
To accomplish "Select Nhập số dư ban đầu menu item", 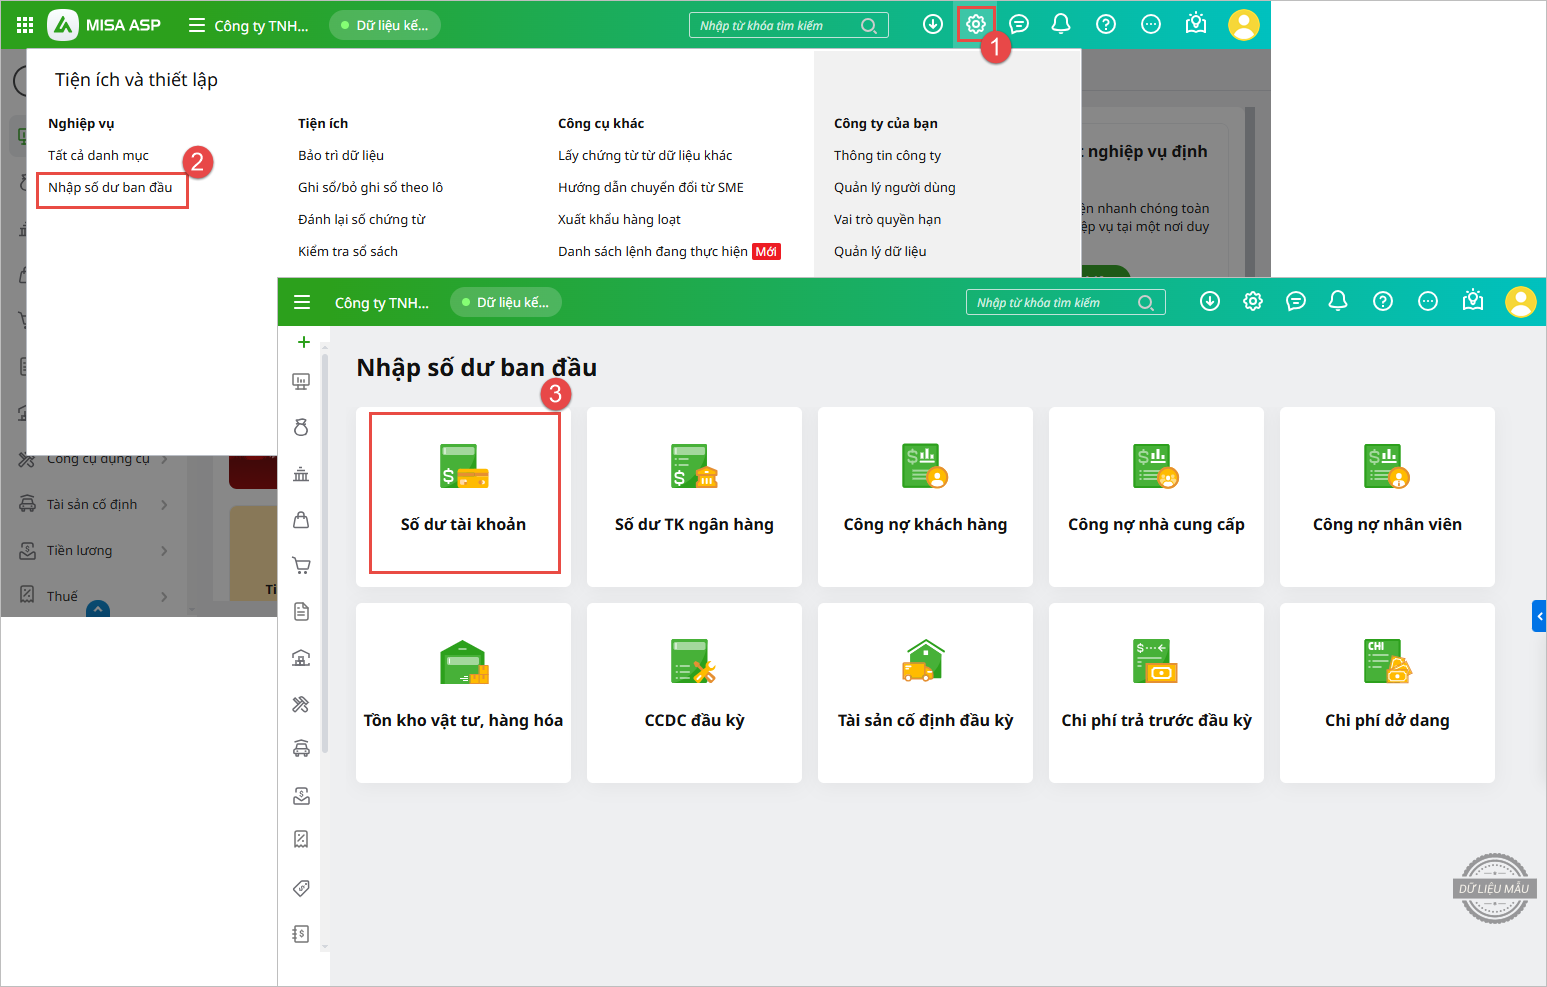I will [x=110, y=188].
